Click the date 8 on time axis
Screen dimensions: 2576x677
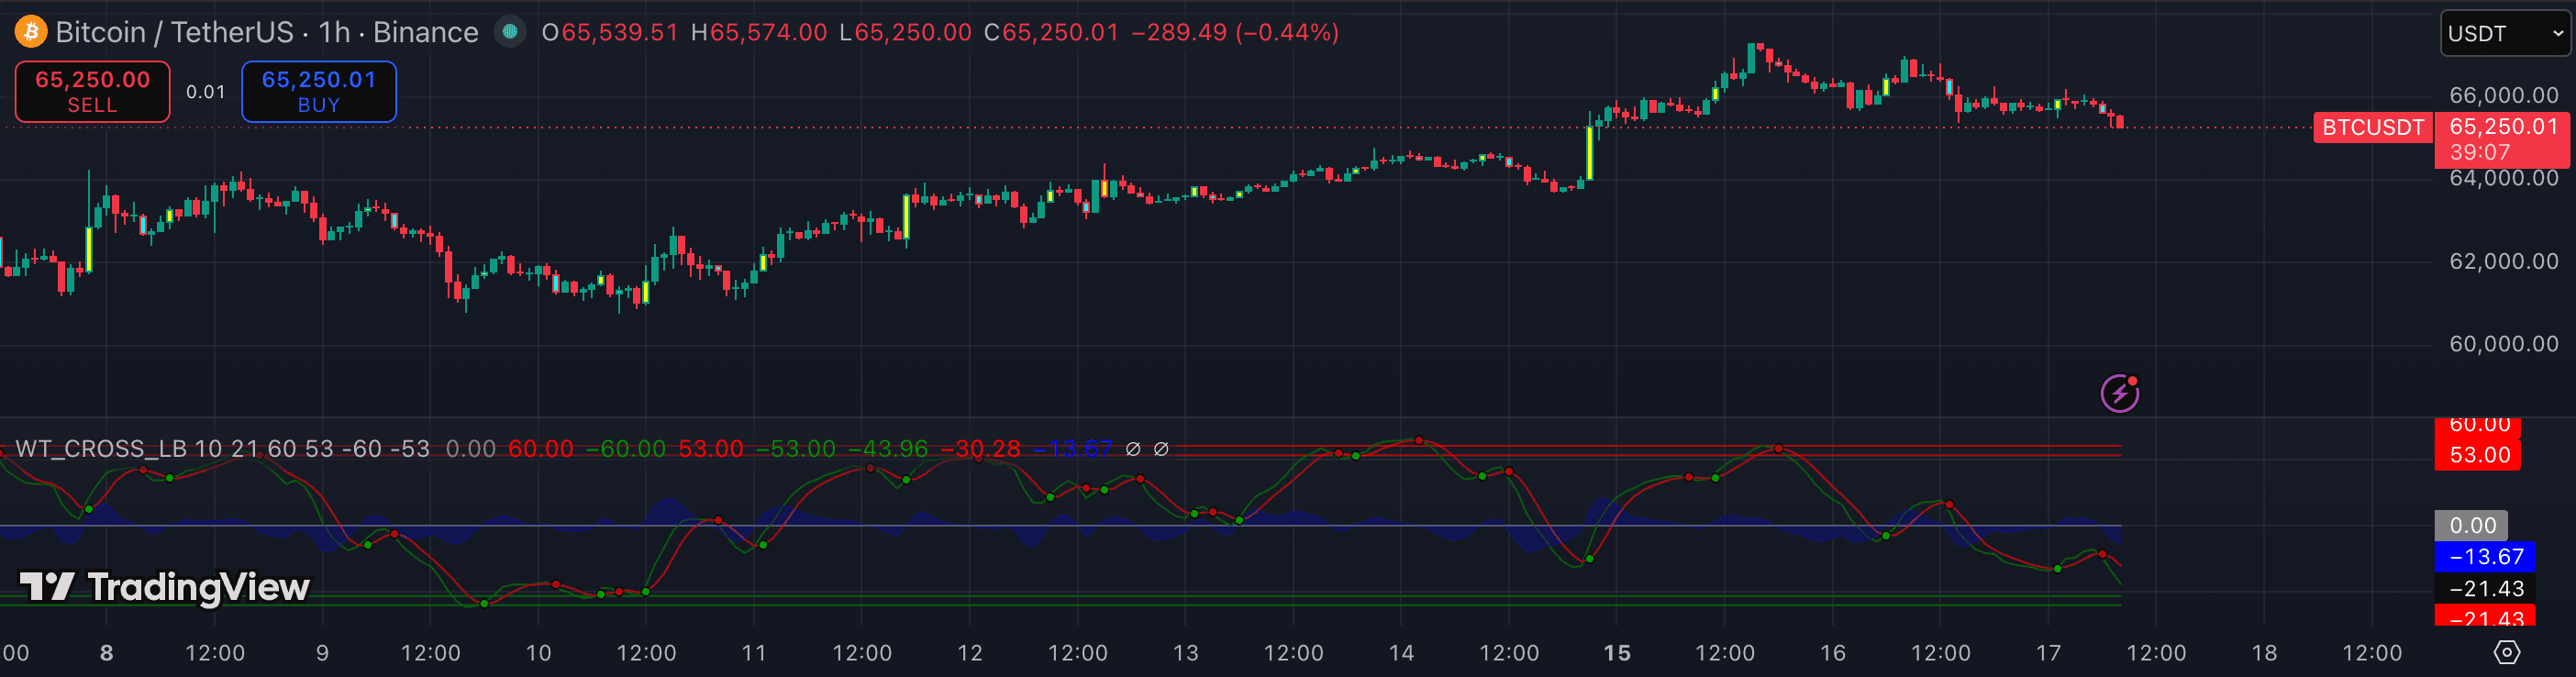pyautogui.click(x=107, y=653)
